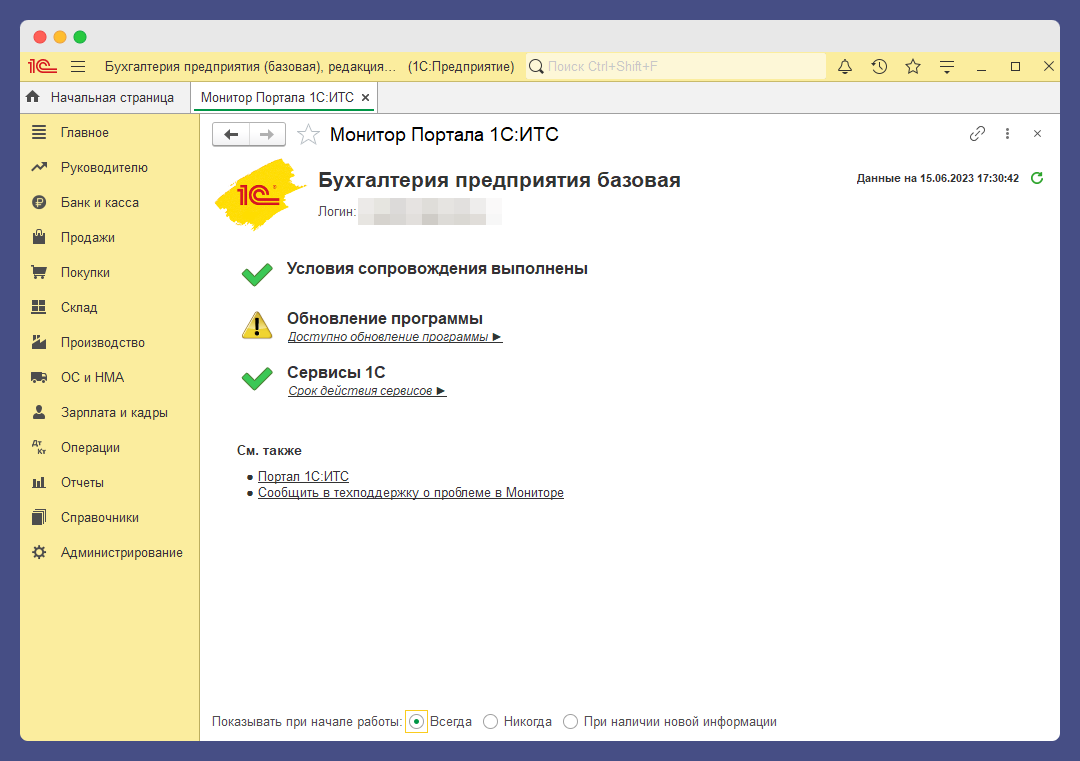The image size is (1080, 761).
Task: Click the macOS green fullscreen dot
Action: 80,37
